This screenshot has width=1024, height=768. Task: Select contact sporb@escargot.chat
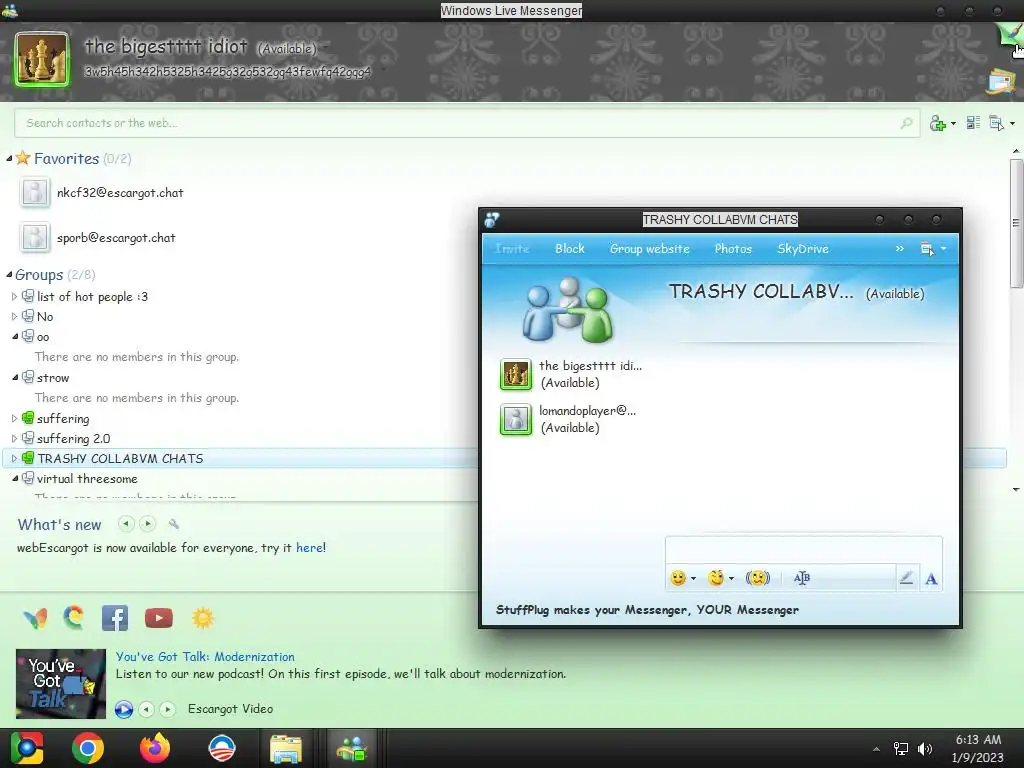(116, 238)
